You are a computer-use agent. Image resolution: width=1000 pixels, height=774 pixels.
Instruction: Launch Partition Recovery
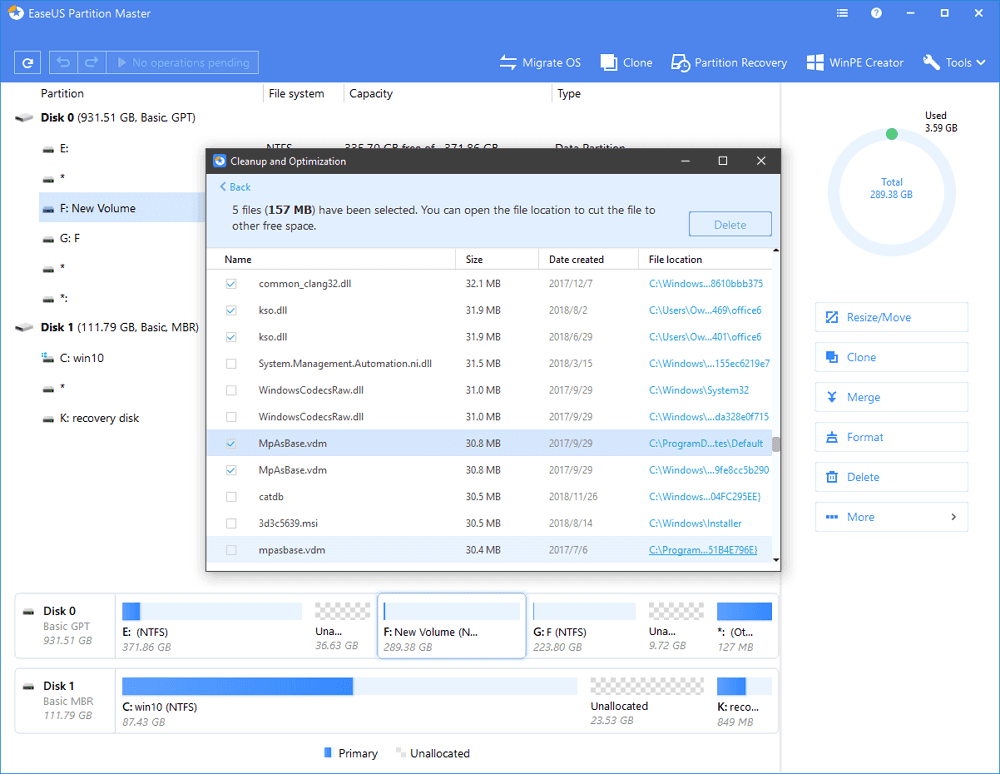coord(729,62)
